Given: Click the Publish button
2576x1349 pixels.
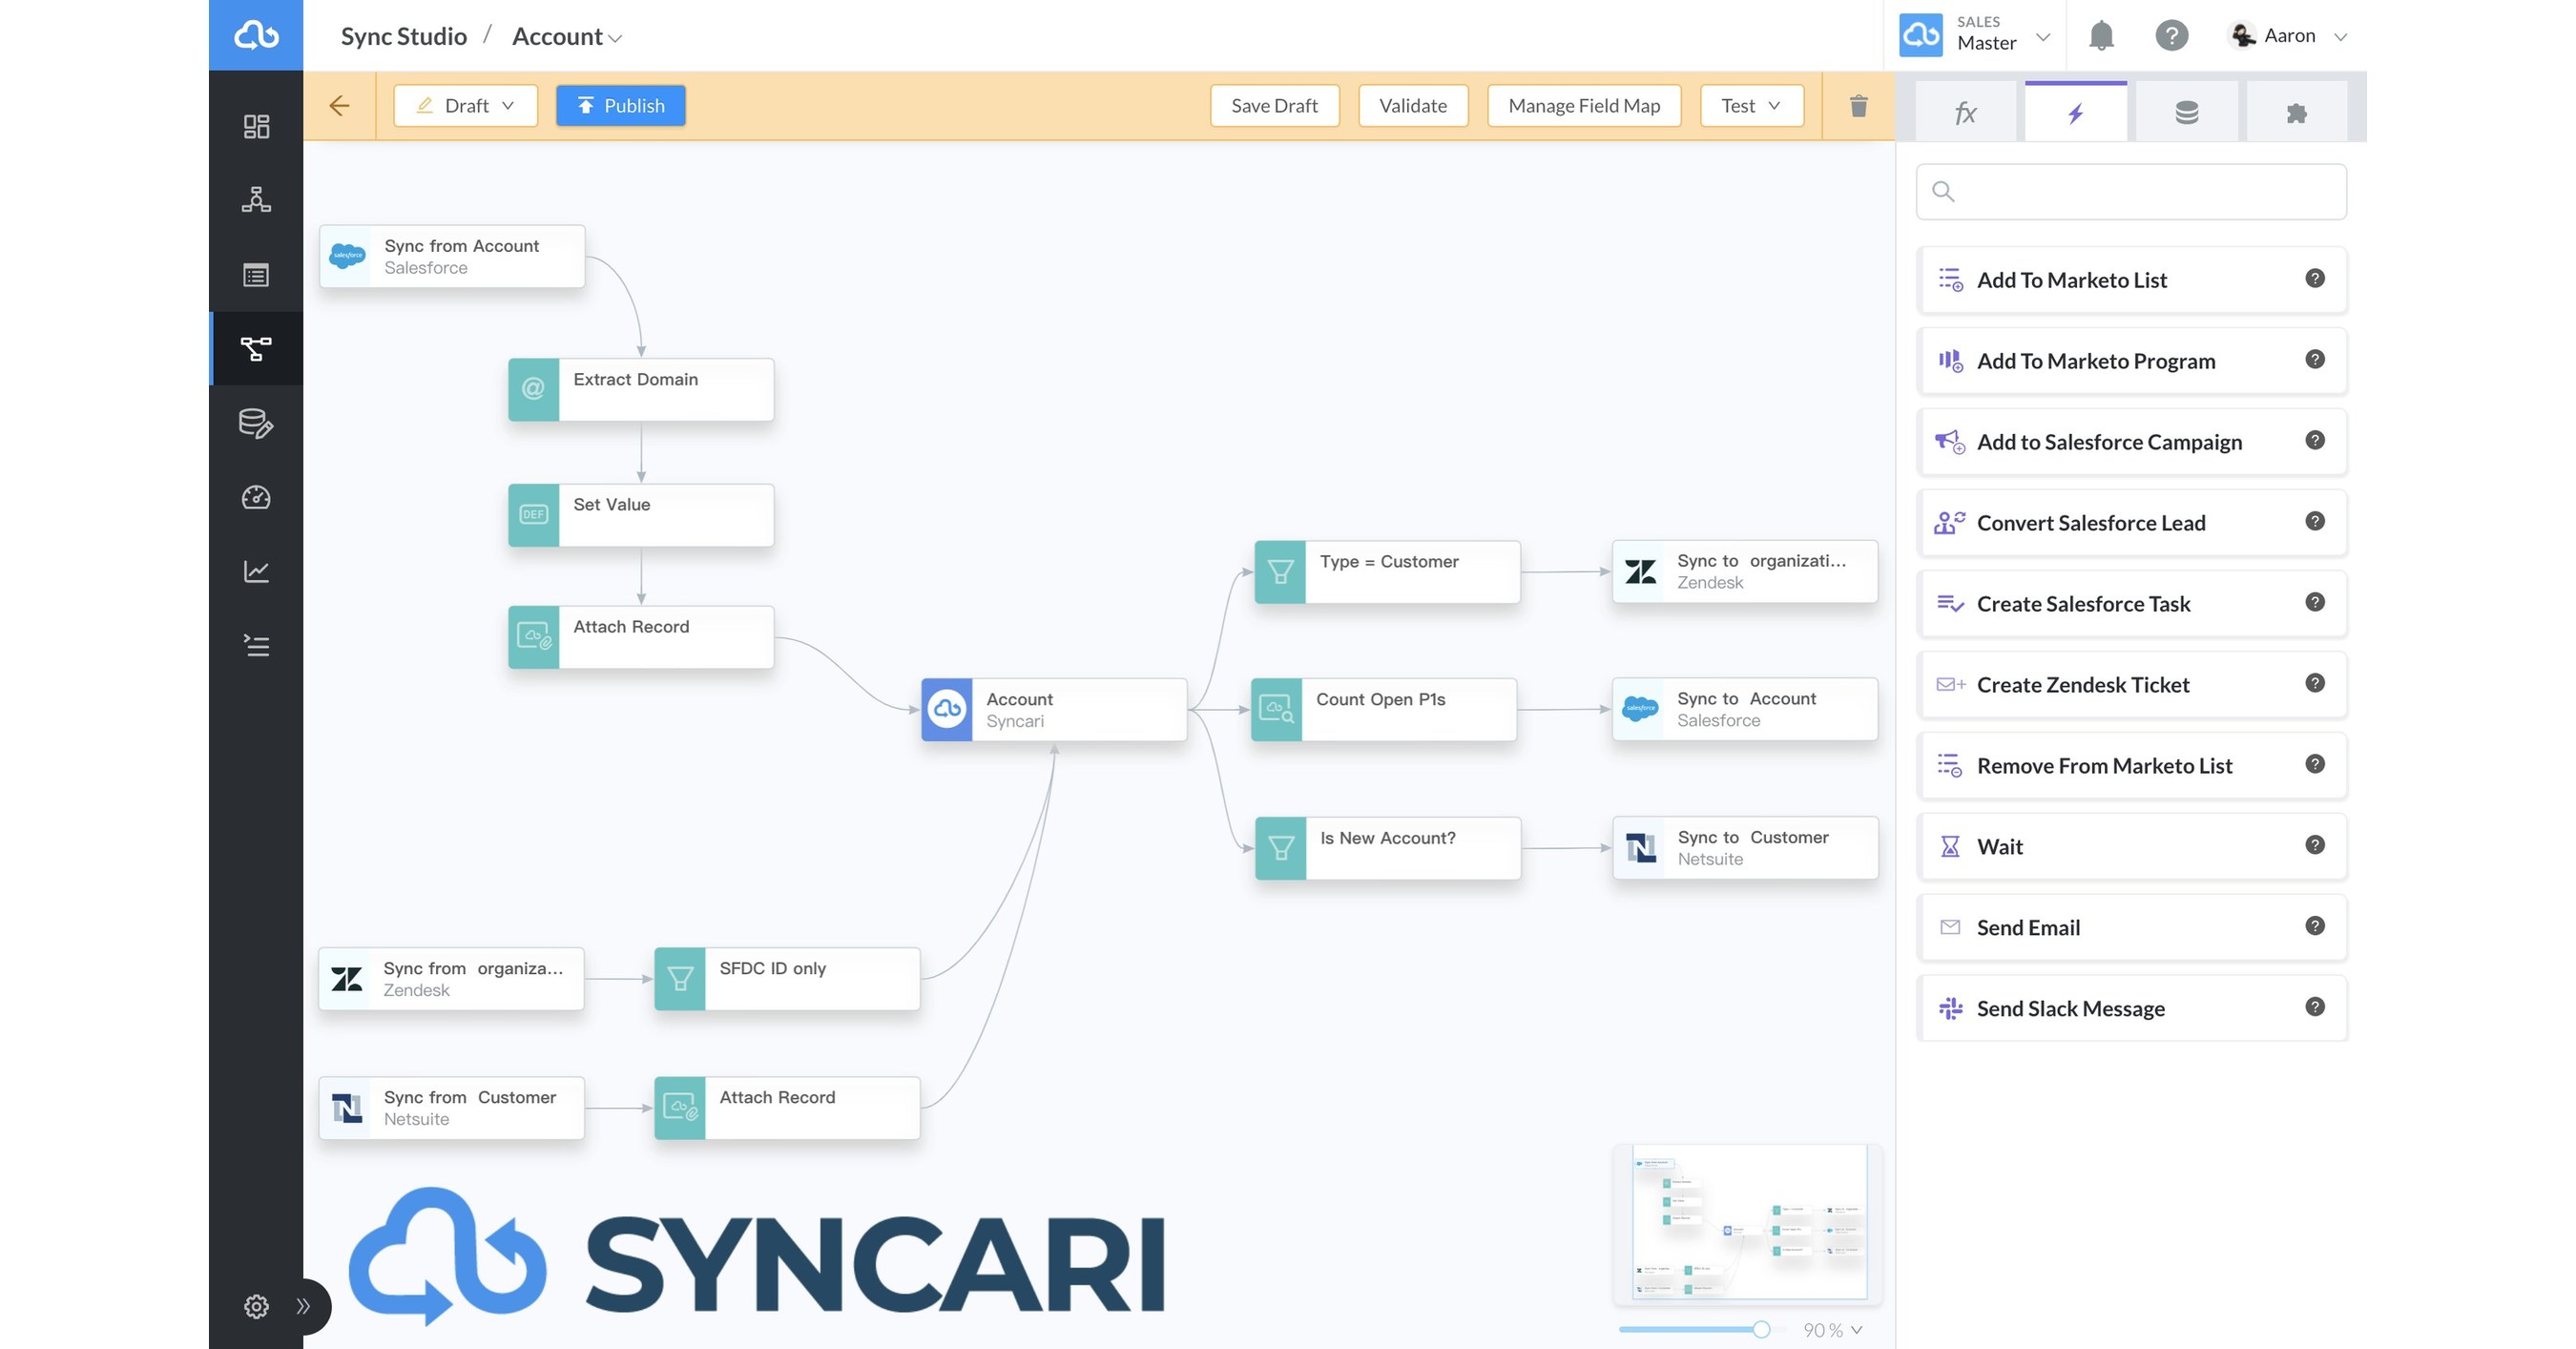Looking at the screenshot, I should coord(620,105).
